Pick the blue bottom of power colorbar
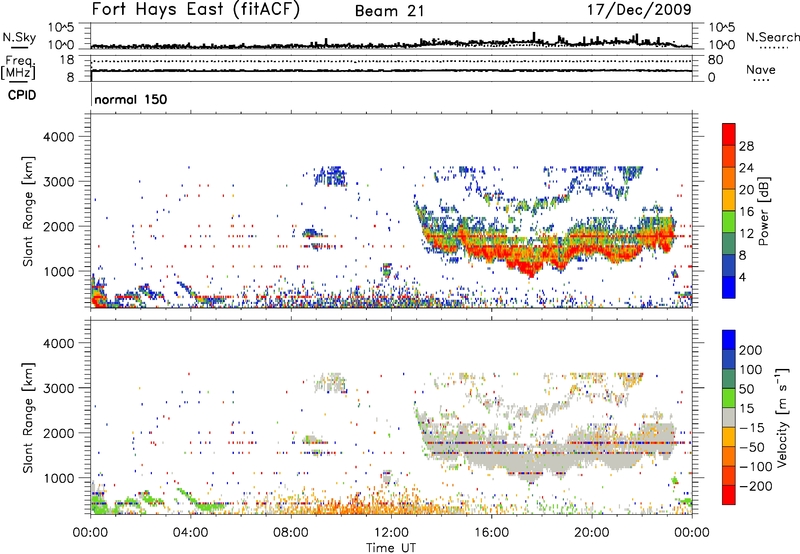800x554 pixels. click(x=729, y=288)
